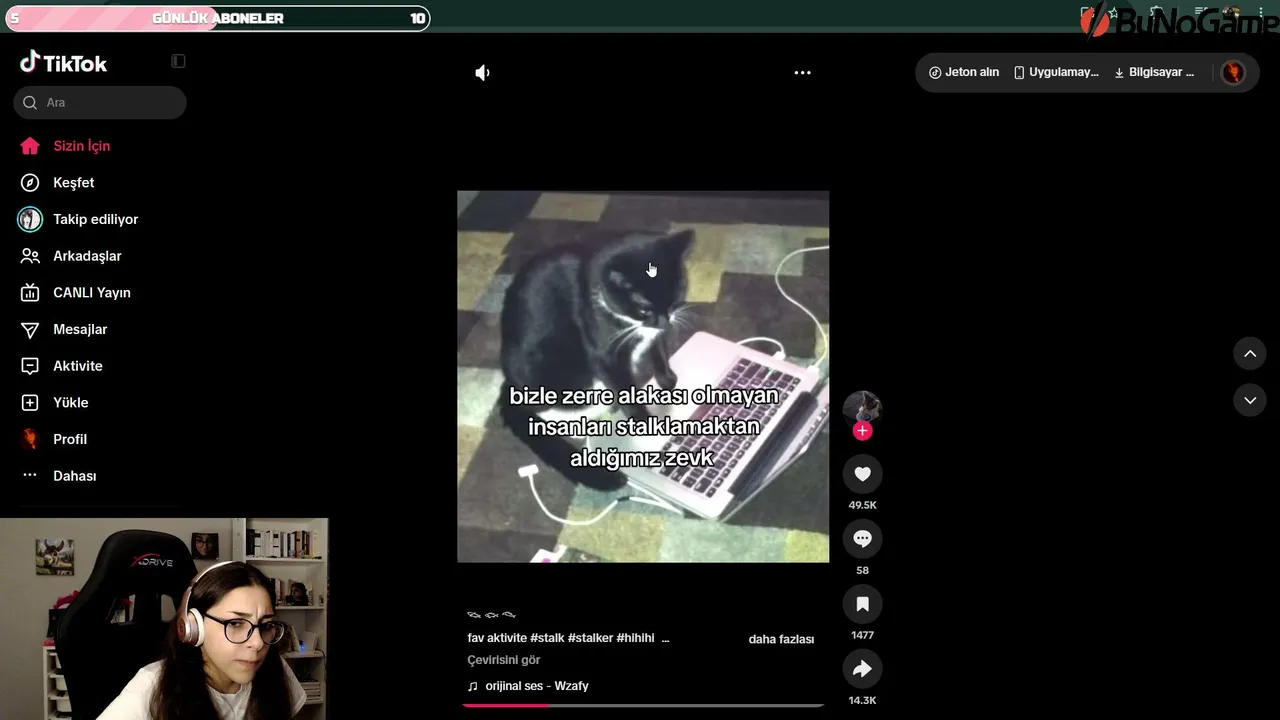Click Jeton alın button
Screen dimensions: 1280x720
click(964, 72)
